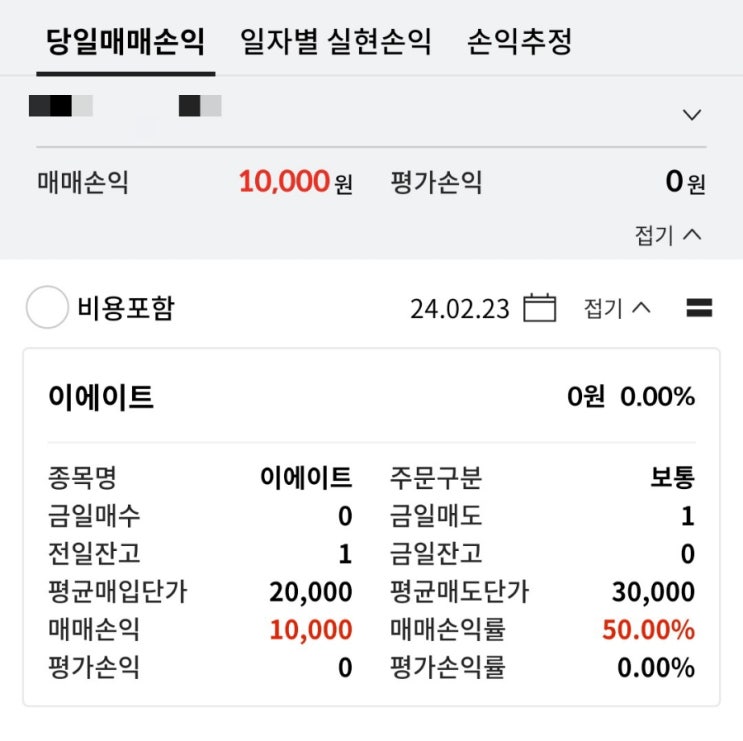Click the 50.00% 매매손익률 value
The width and height of the screenshot is (743, 741).
click(648, 630)
